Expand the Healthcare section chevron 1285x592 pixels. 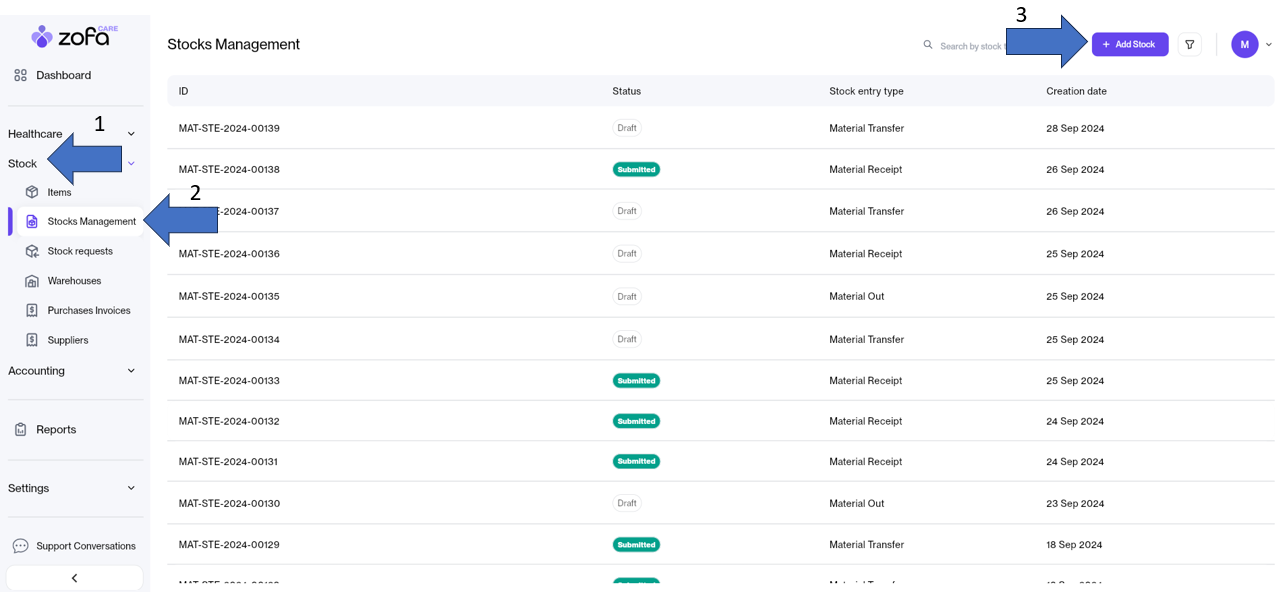[x=131, y=134]
